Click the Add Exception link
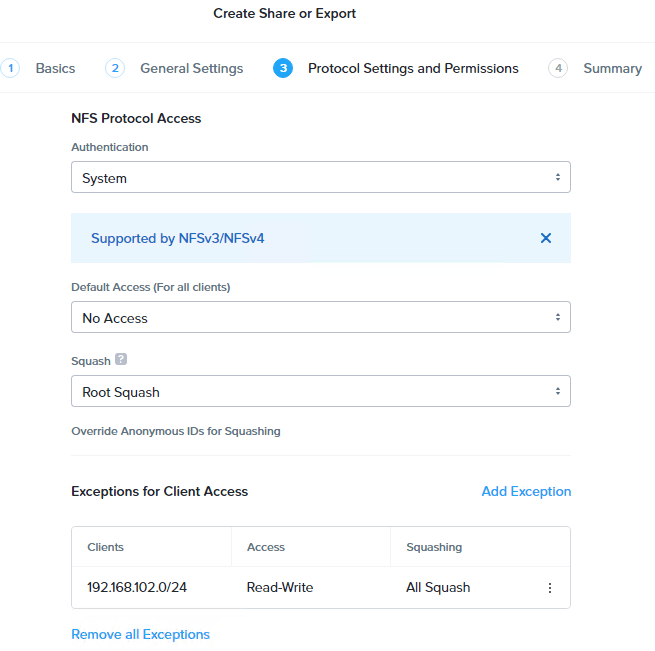Screen dimensions: 655x651 [526, 491]
